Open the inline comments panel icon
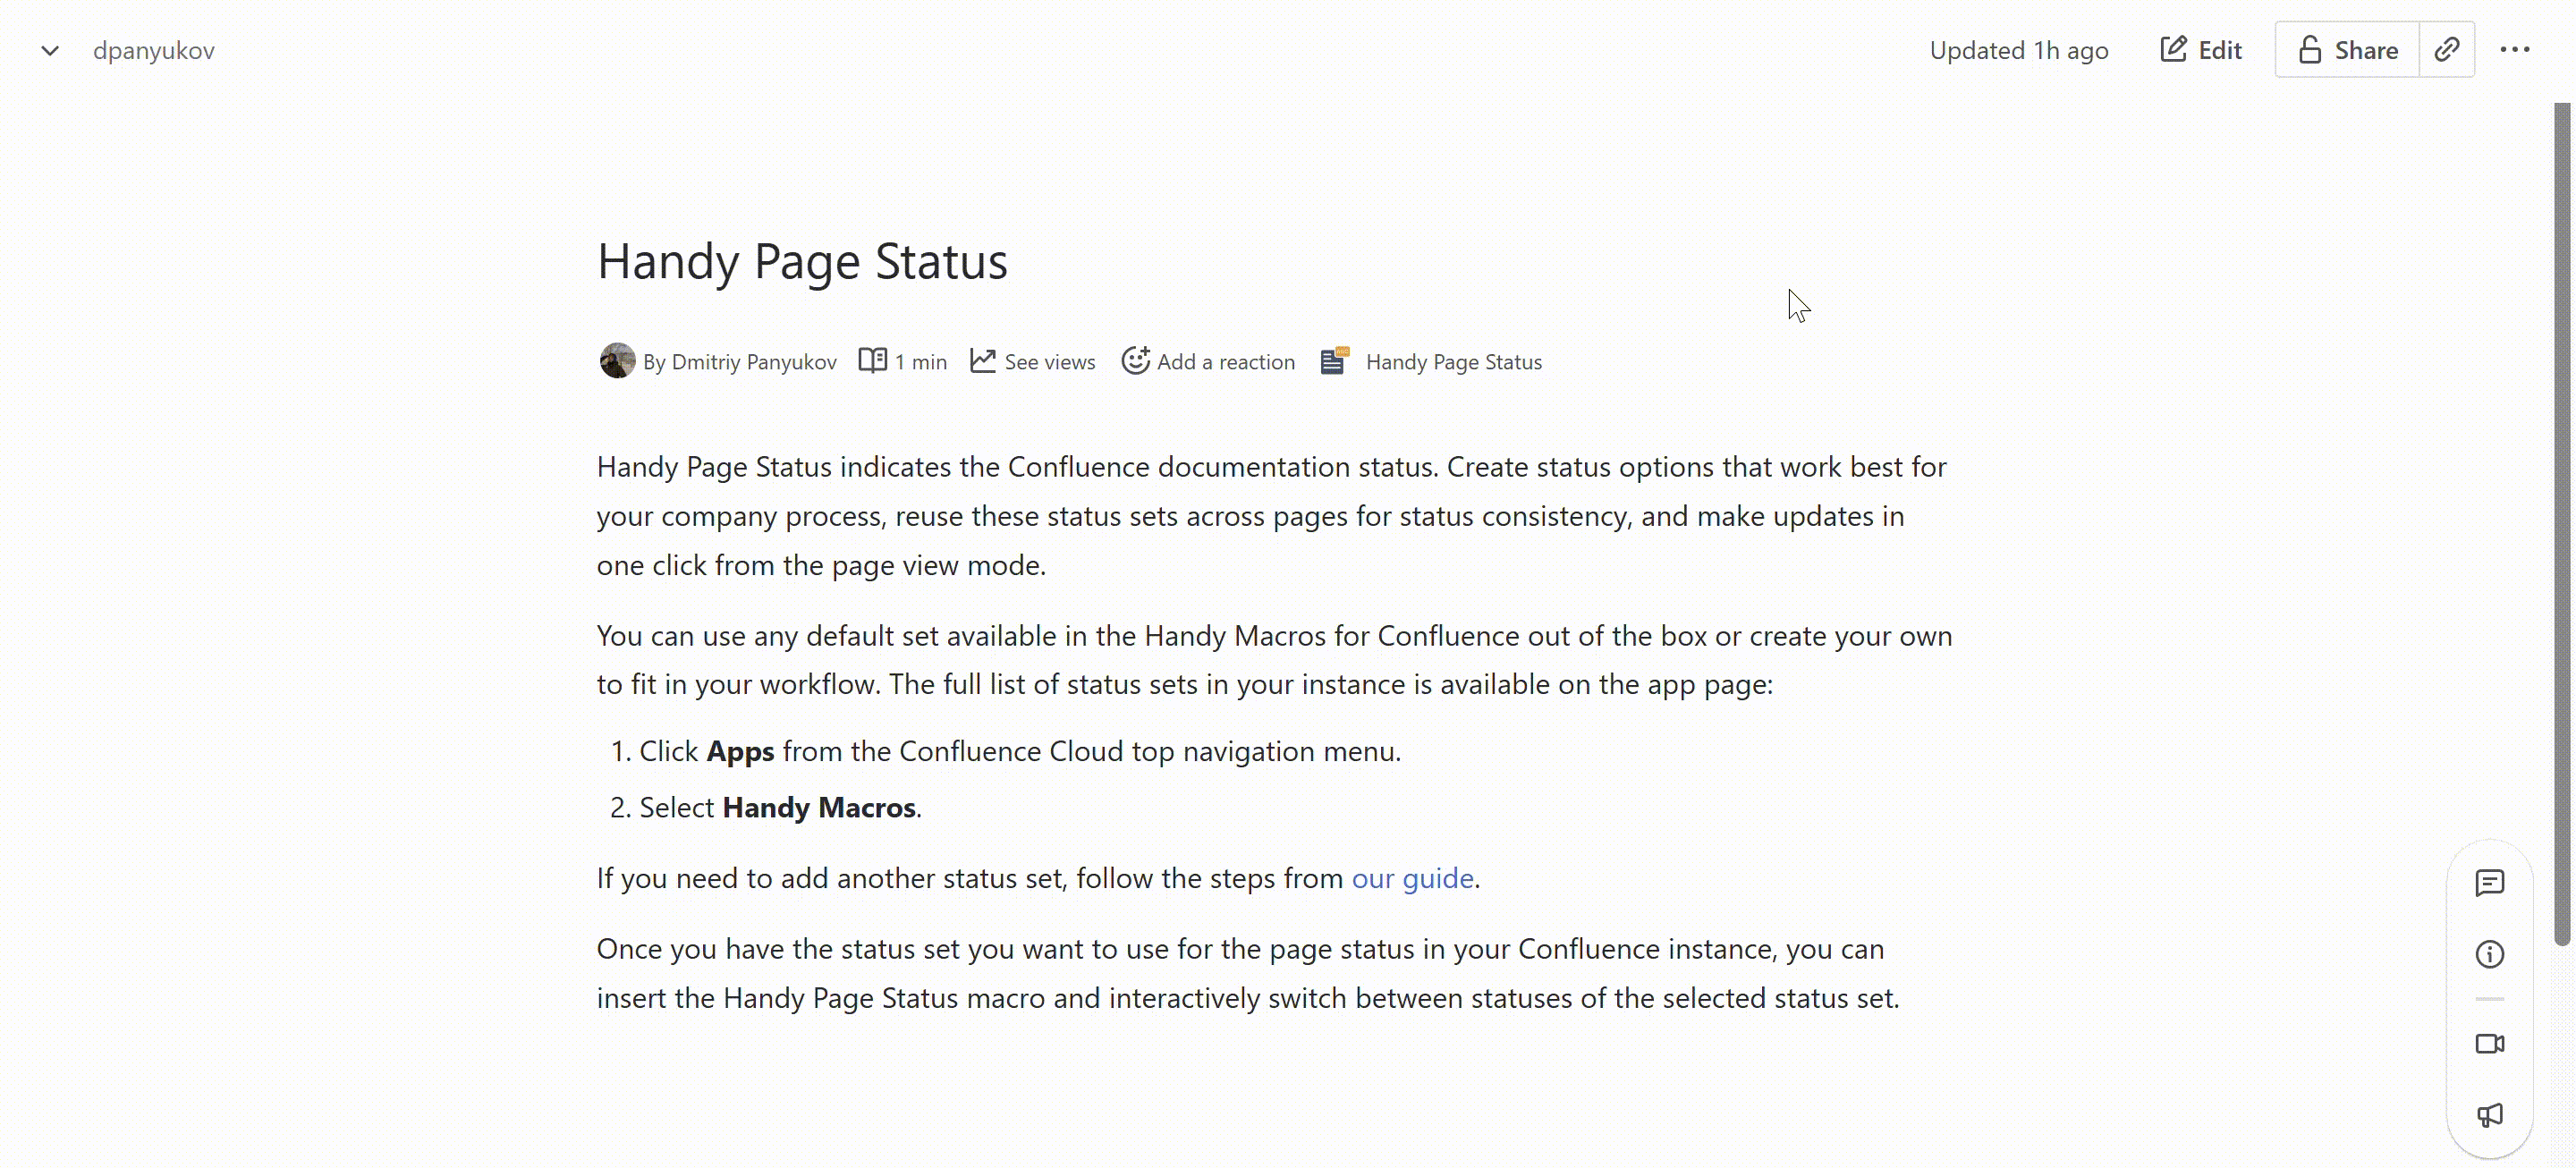The height and width of the screenshot is (1168, 2576). [x=2489, y=882]
